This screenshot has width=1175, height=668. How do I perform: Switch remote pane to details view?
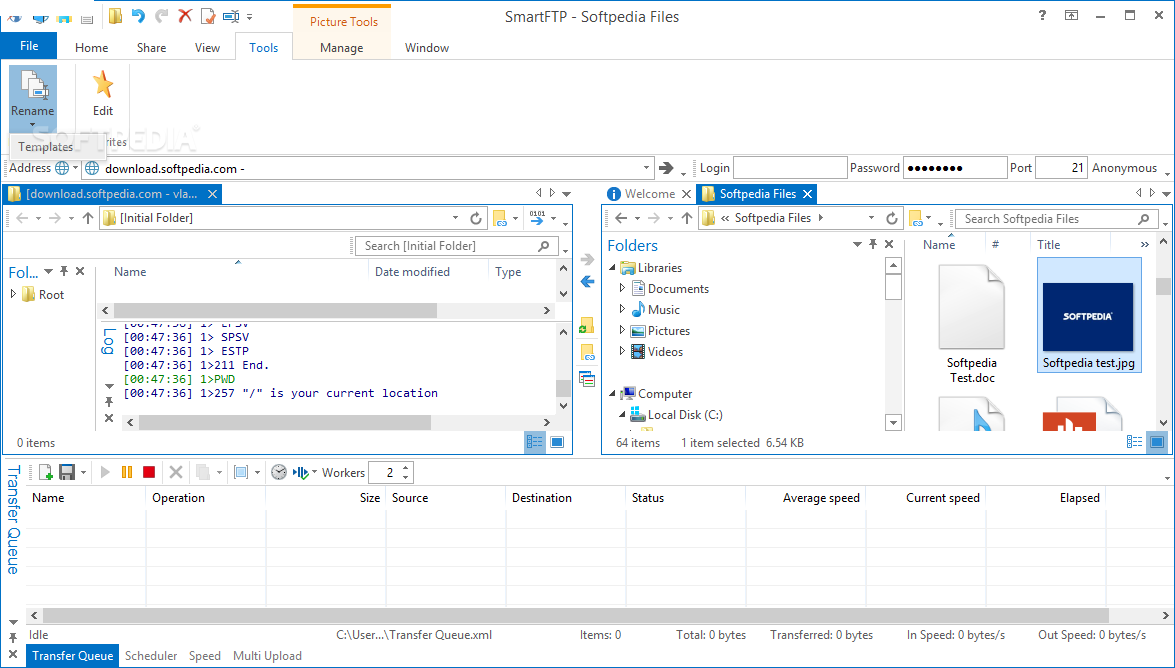click(x=534, y=442)
